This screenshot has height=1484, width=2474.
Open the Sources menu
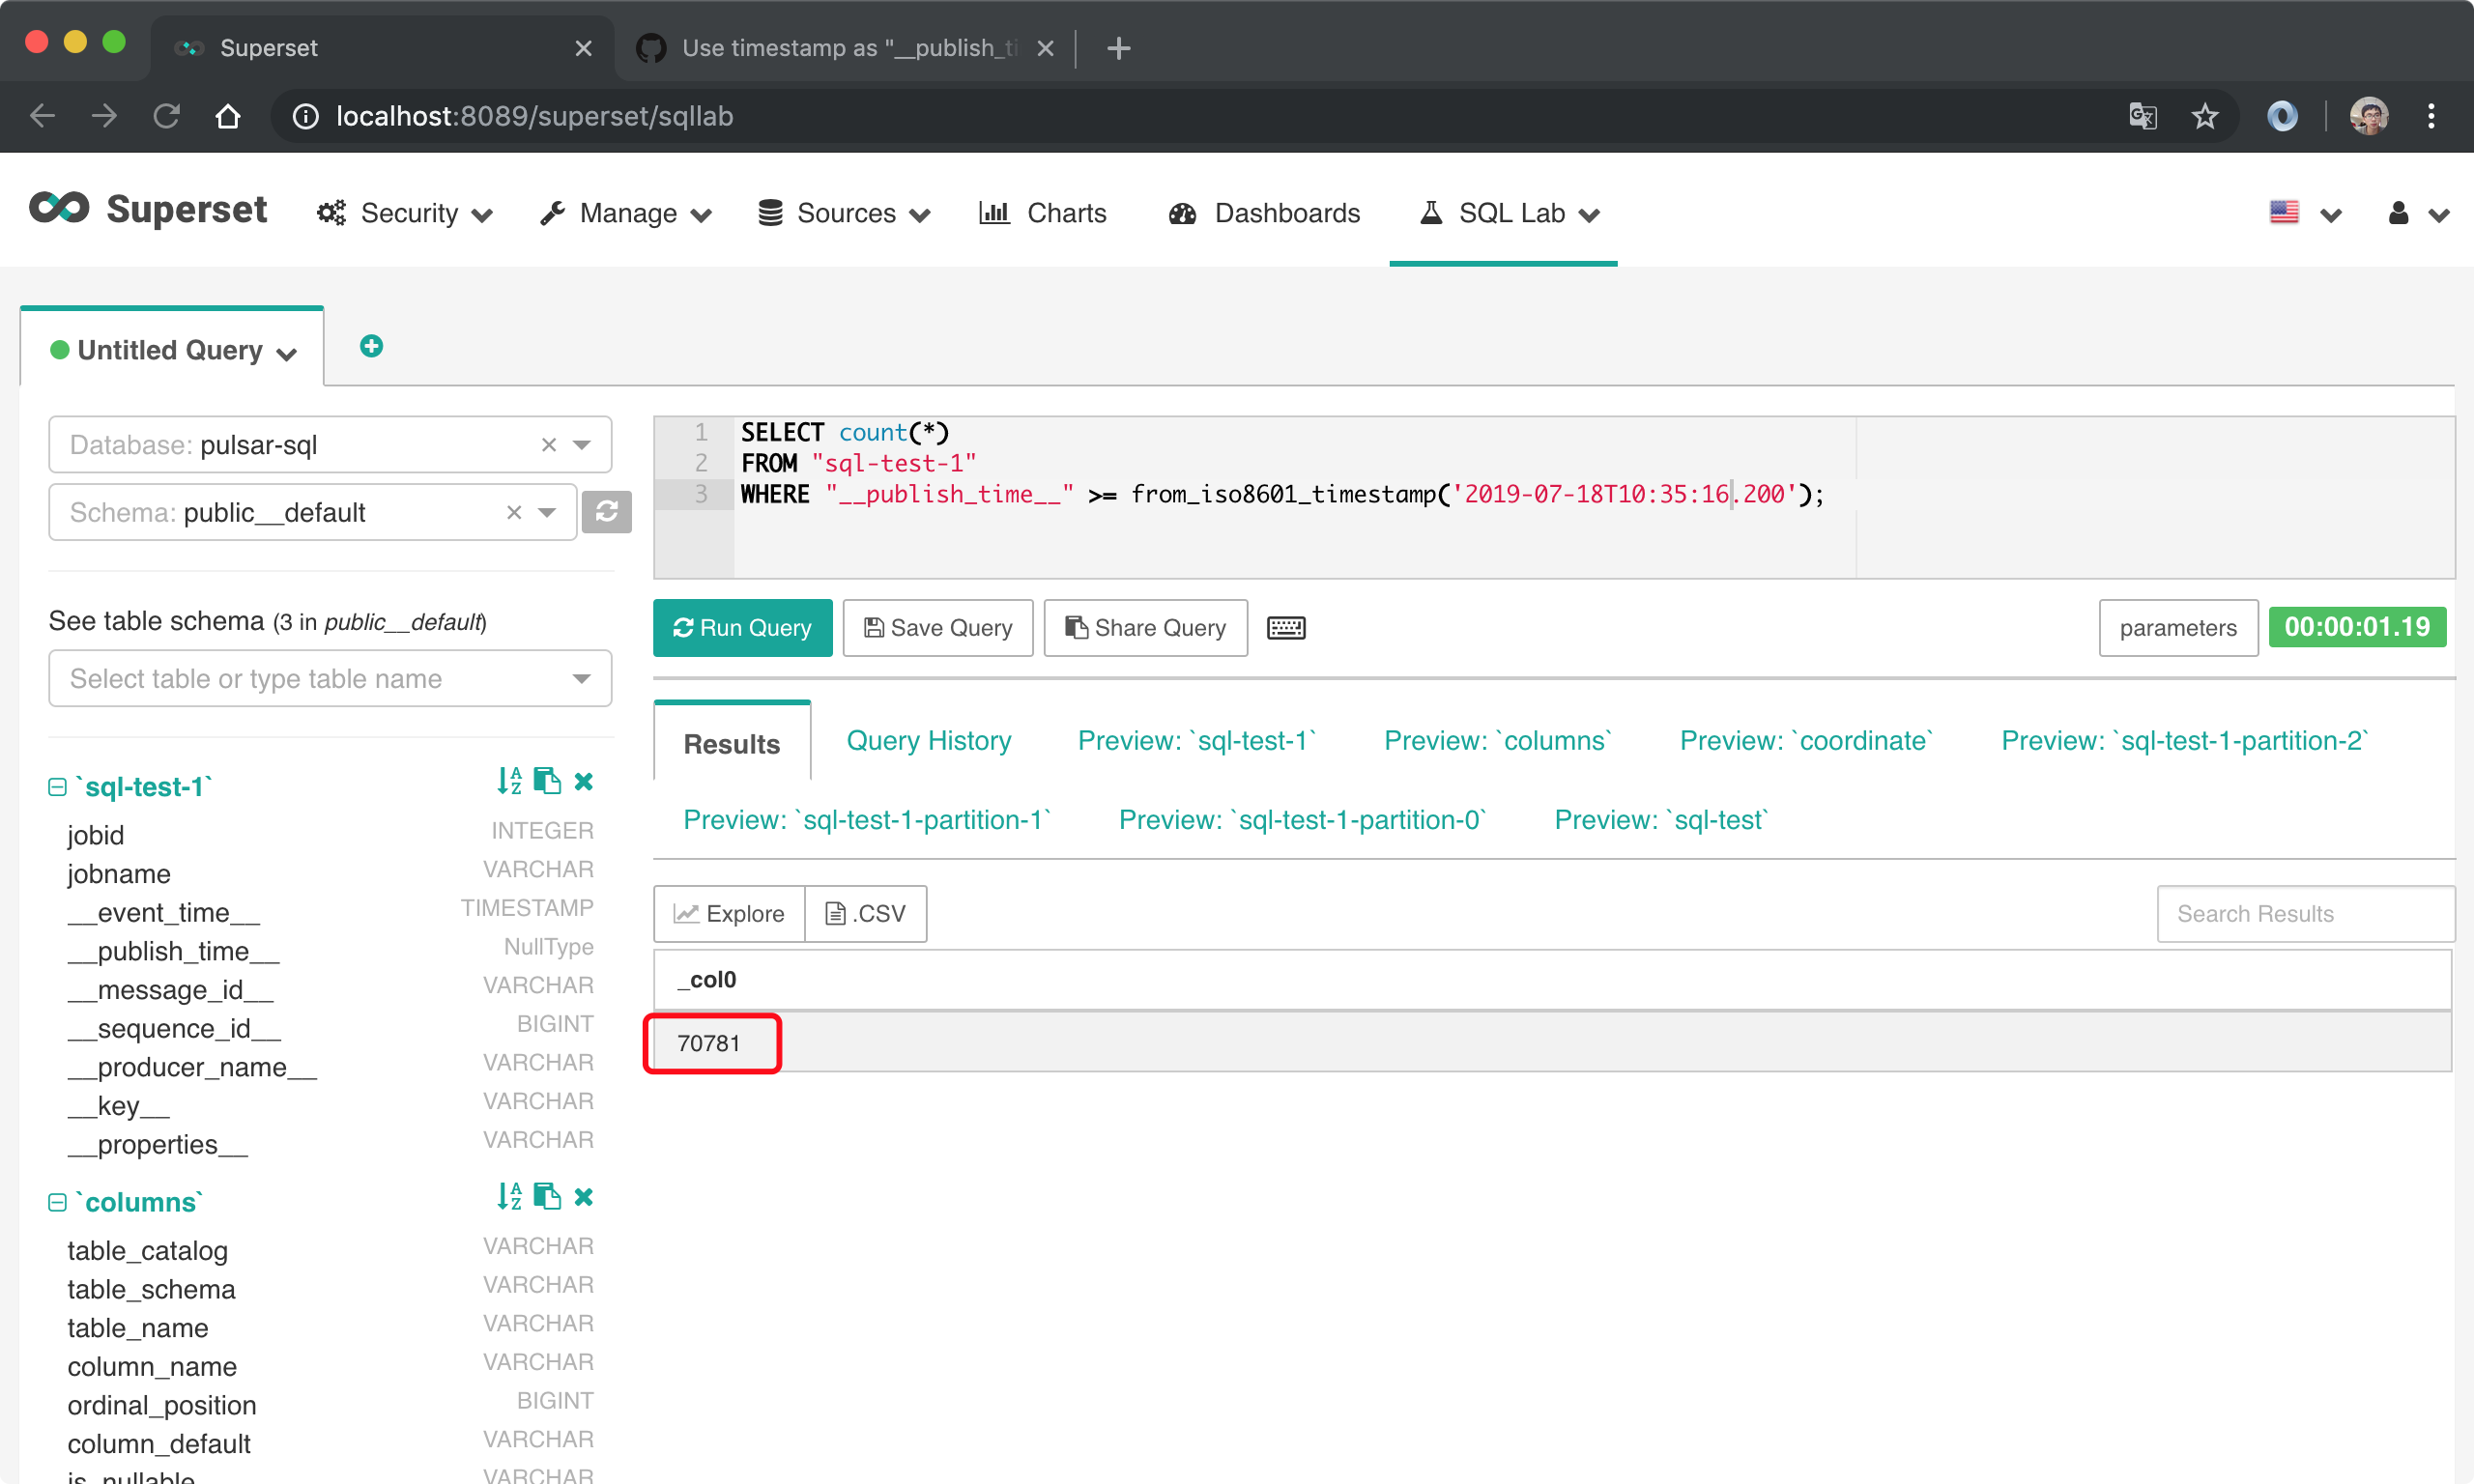[x=844, y=213]
